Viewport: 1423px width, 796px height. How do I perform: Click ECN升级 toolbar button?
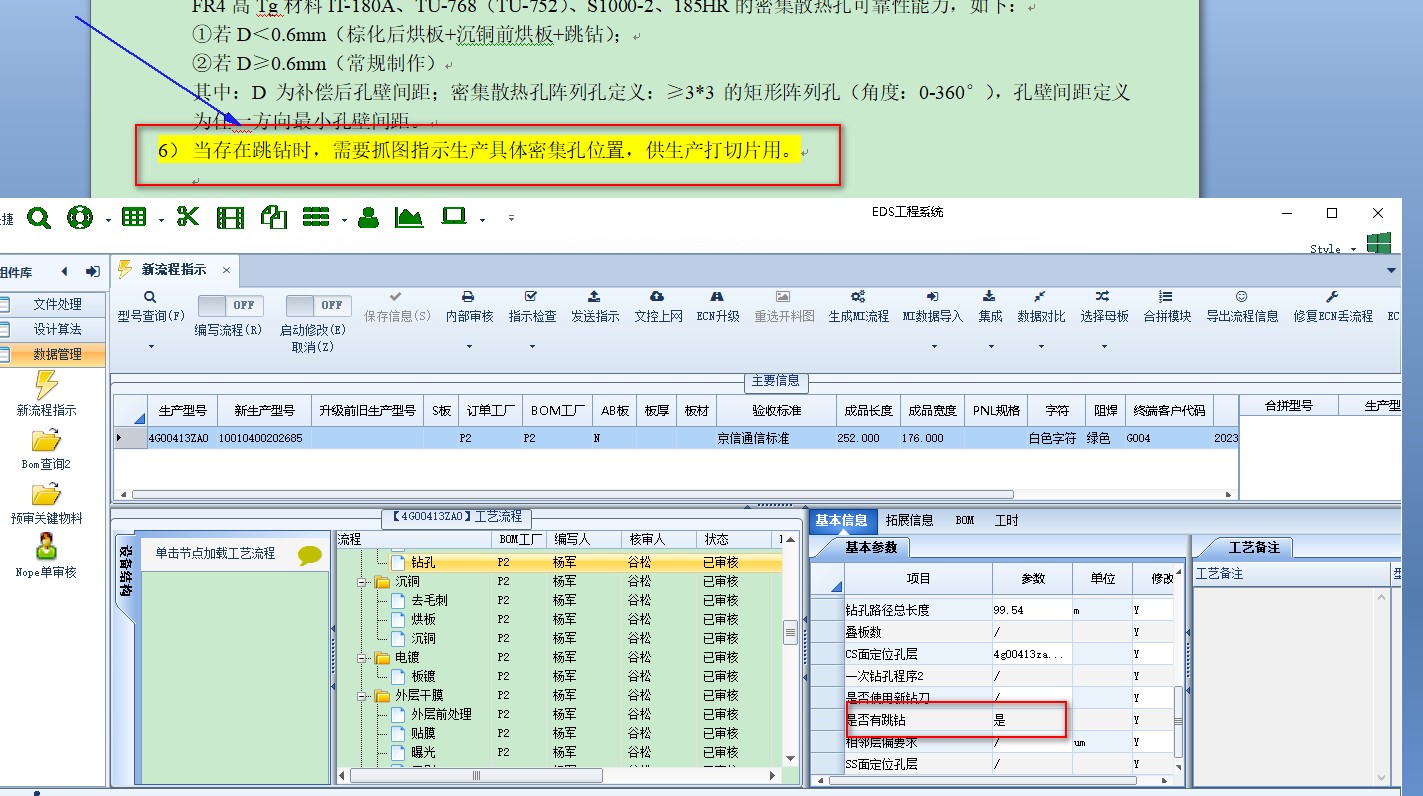717,307
